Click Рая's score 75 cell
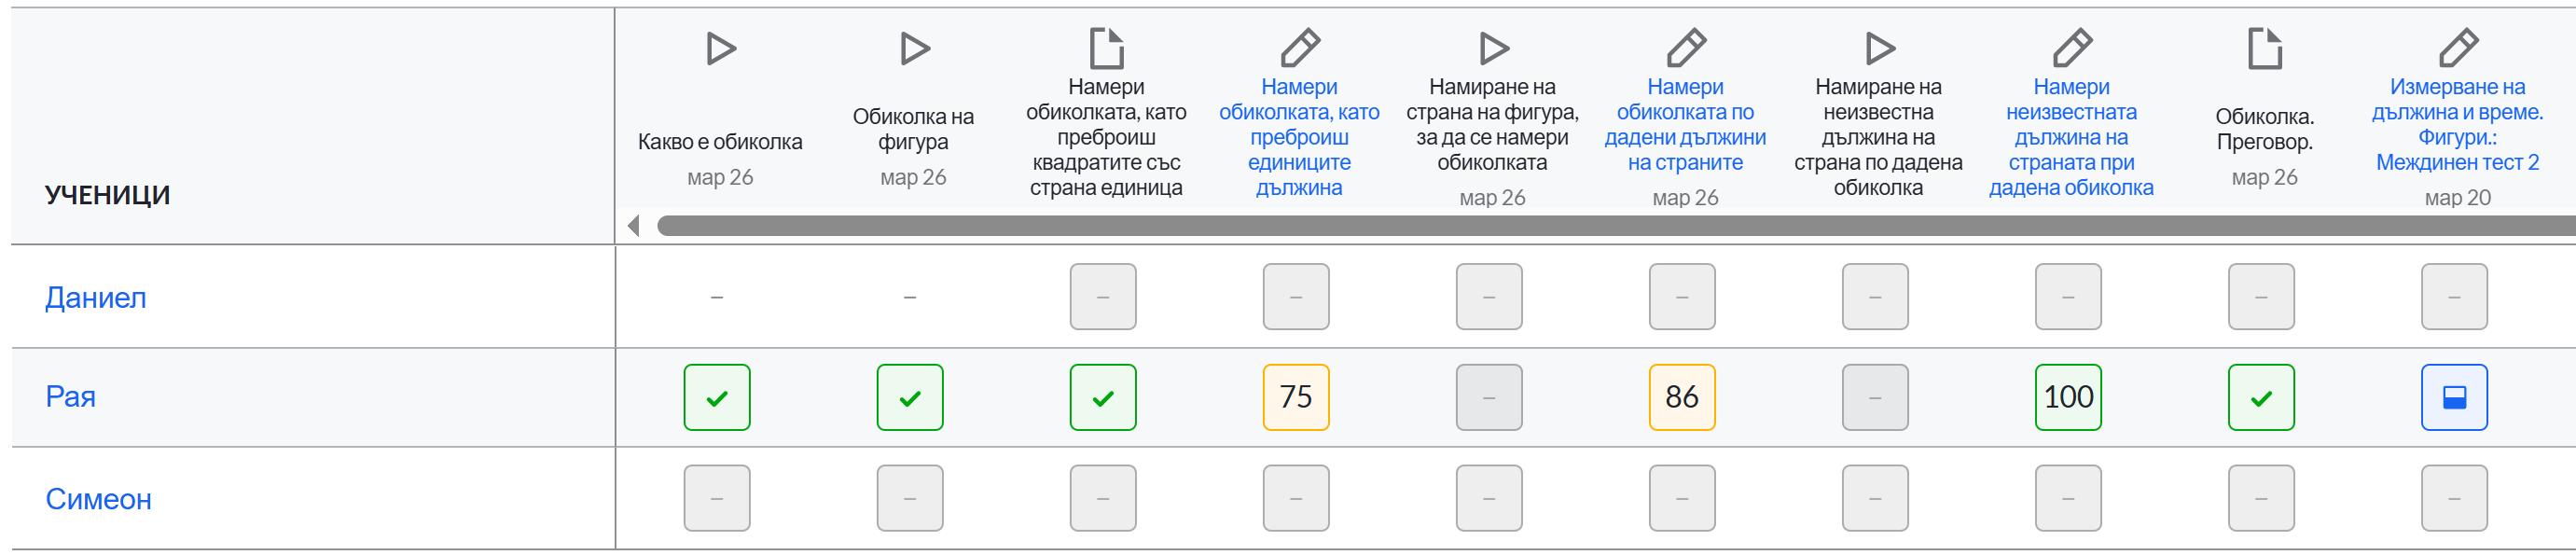2576x555 pixels. point(1296,397)
